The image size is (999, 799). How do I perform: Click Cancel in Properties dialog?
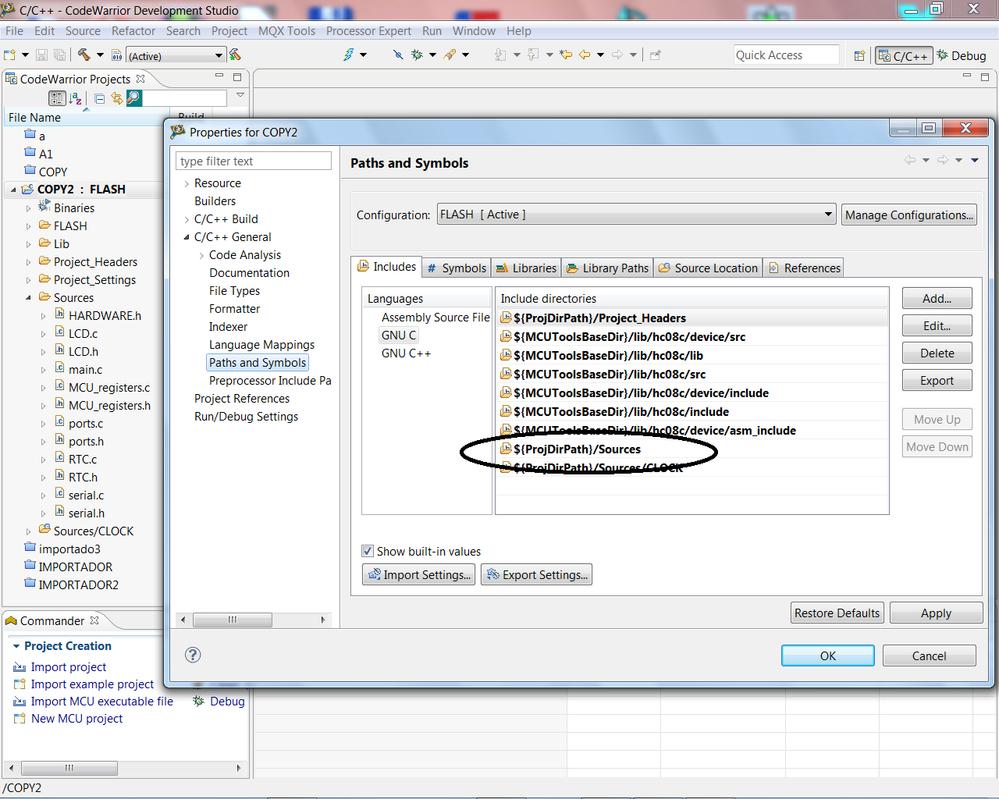[x=929, y=656]
